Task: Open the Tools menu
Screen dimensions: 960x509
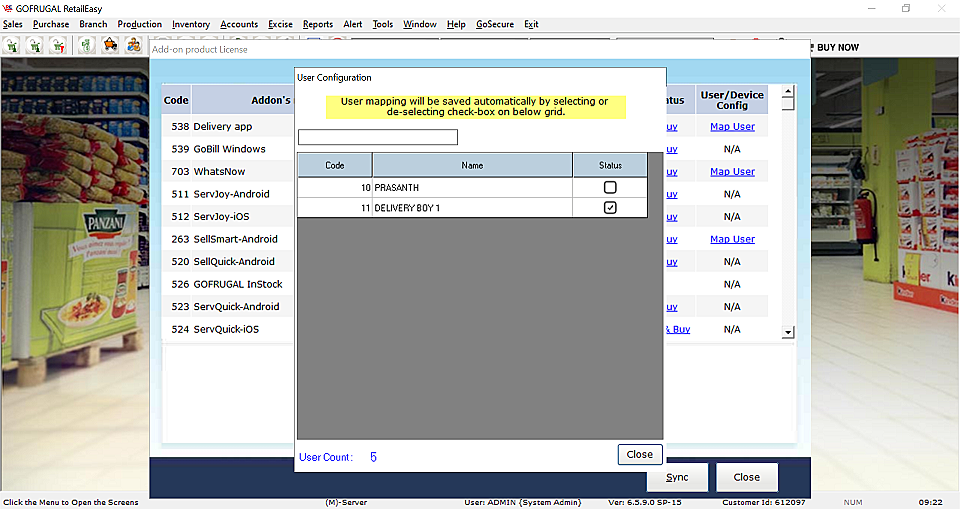Action: tap(383, 24)
